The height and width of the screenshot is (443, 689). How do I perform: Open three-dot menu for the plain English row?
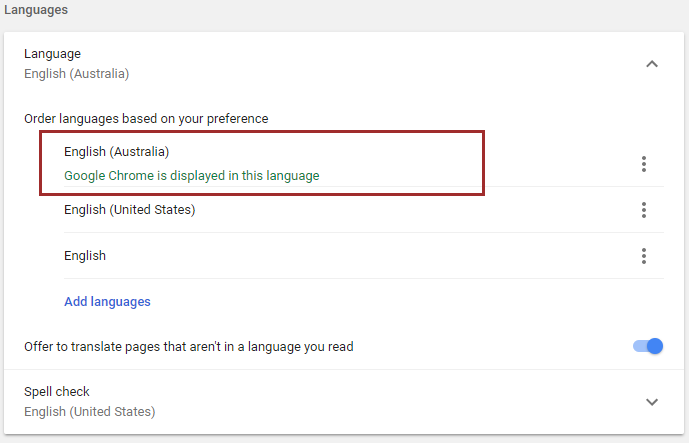(x=644, y=256)
